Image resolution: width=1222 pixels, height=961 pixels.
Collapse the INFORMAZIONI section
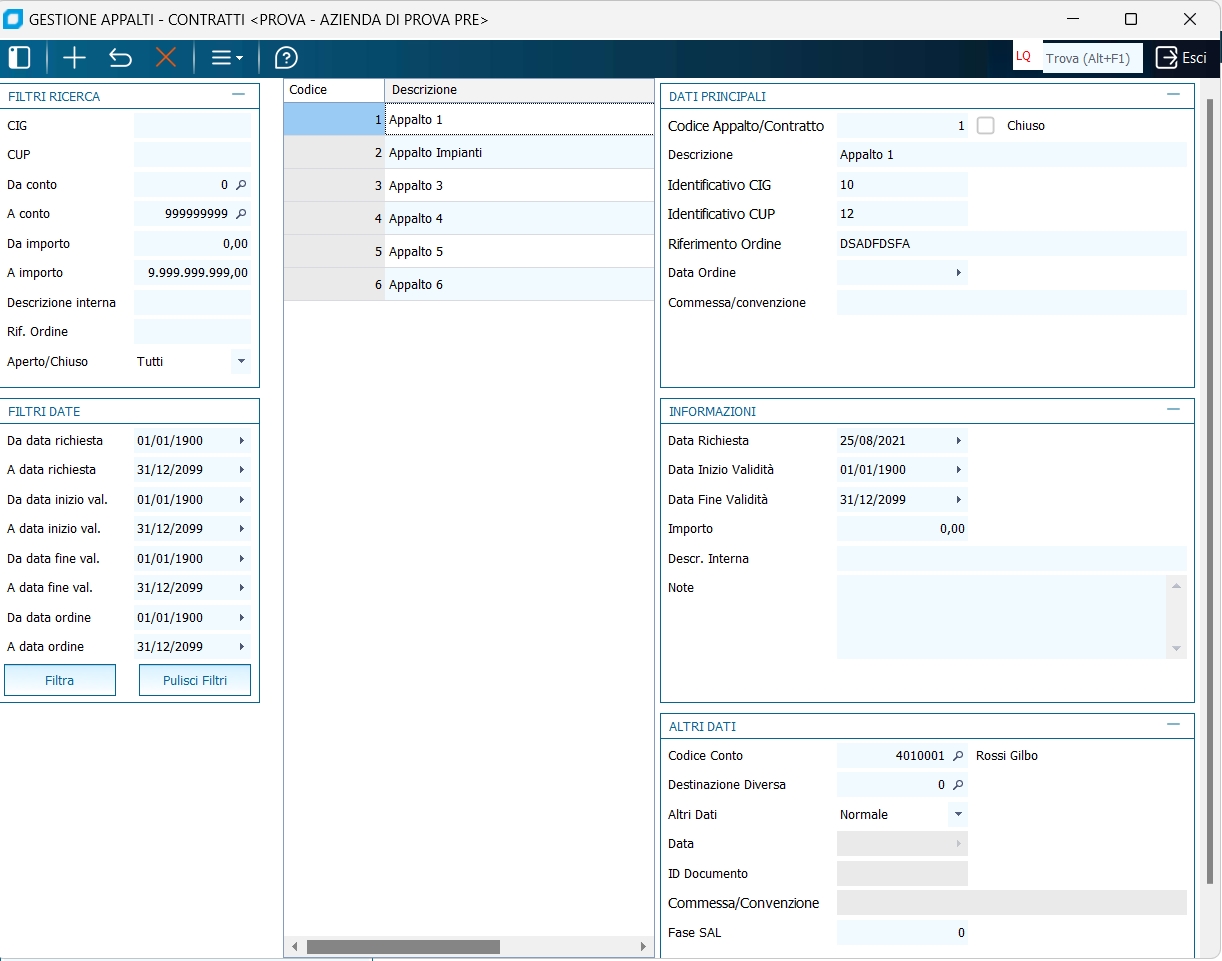tap(1174, 410)
